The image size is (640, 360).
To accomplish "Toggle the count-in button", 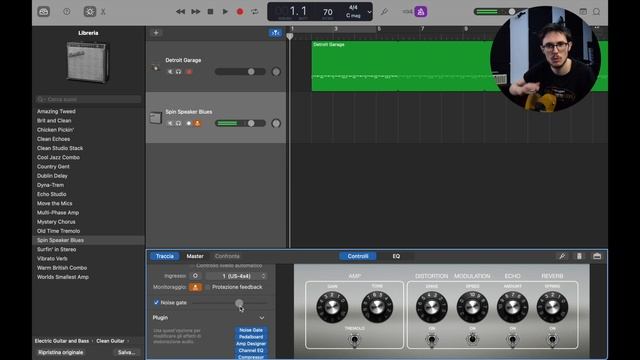I will coord(407,12).
